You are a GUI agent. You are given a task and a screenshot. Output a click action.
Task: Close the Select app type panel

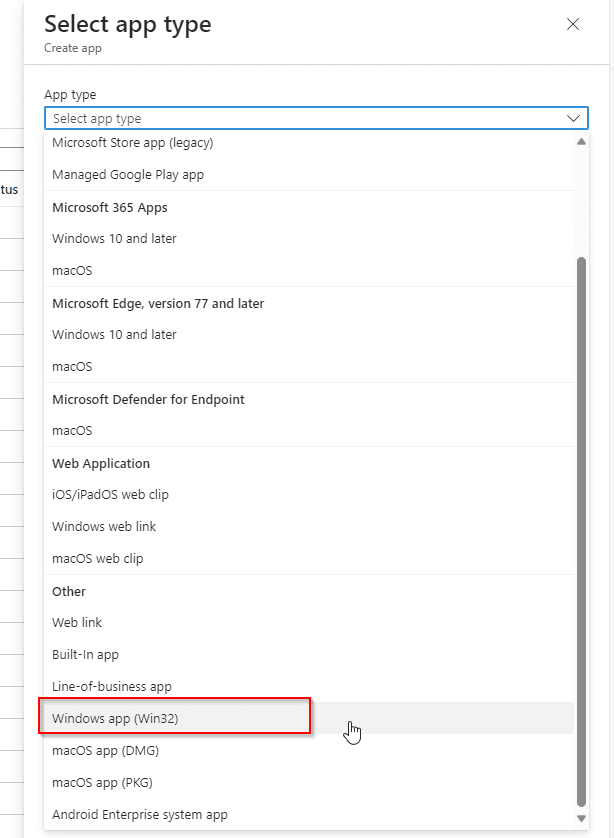pyautogui.click(x=572, y=24)
